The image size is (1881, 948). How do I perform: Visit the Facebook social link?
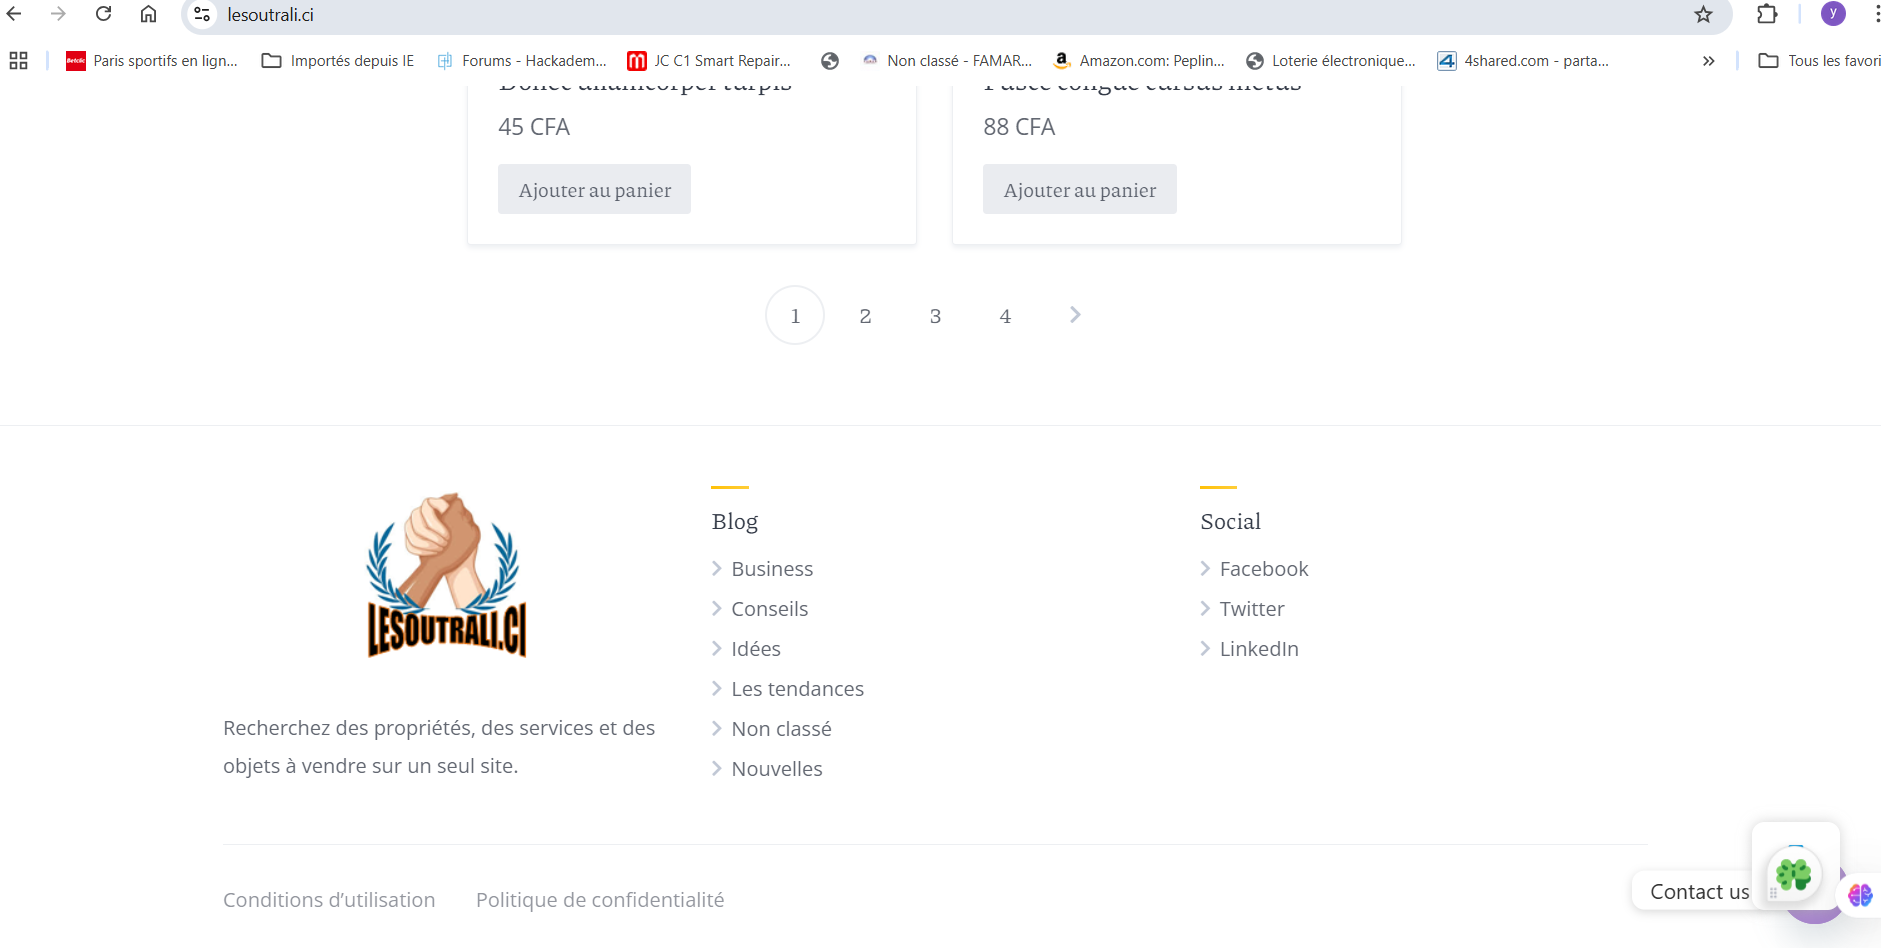click(1264, 569)
